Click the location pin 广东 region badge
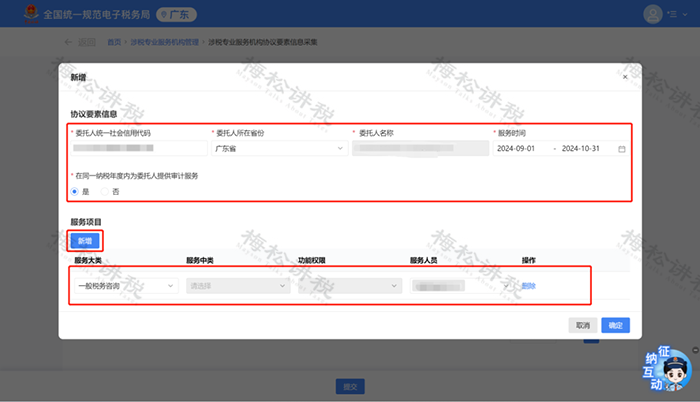The height and width of the screenshot is (402, 700). pyautogui.click(x=178, y=14)
